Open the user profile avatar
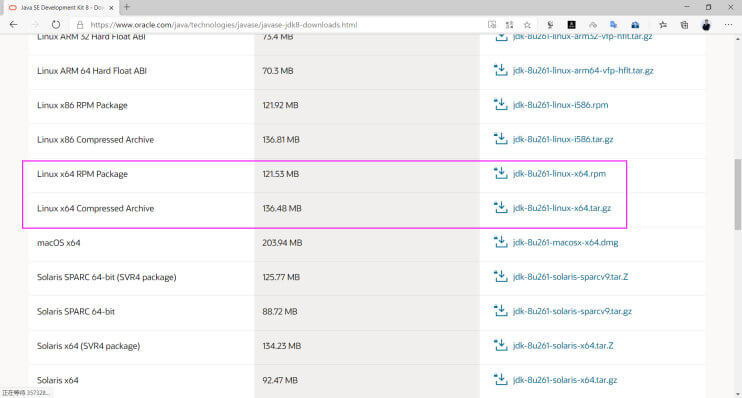Viewport: 742px width, 398px height. tap(706, 25)
